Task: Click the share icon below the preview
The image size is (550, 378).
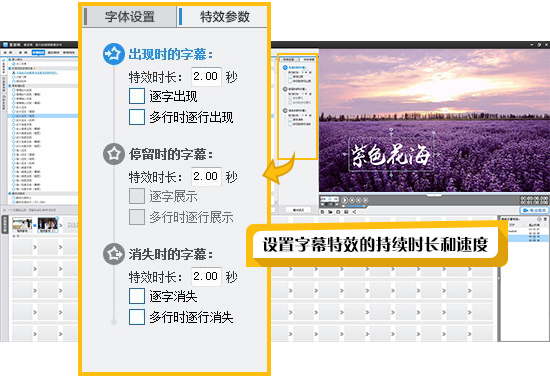Action: coord(355,212)
